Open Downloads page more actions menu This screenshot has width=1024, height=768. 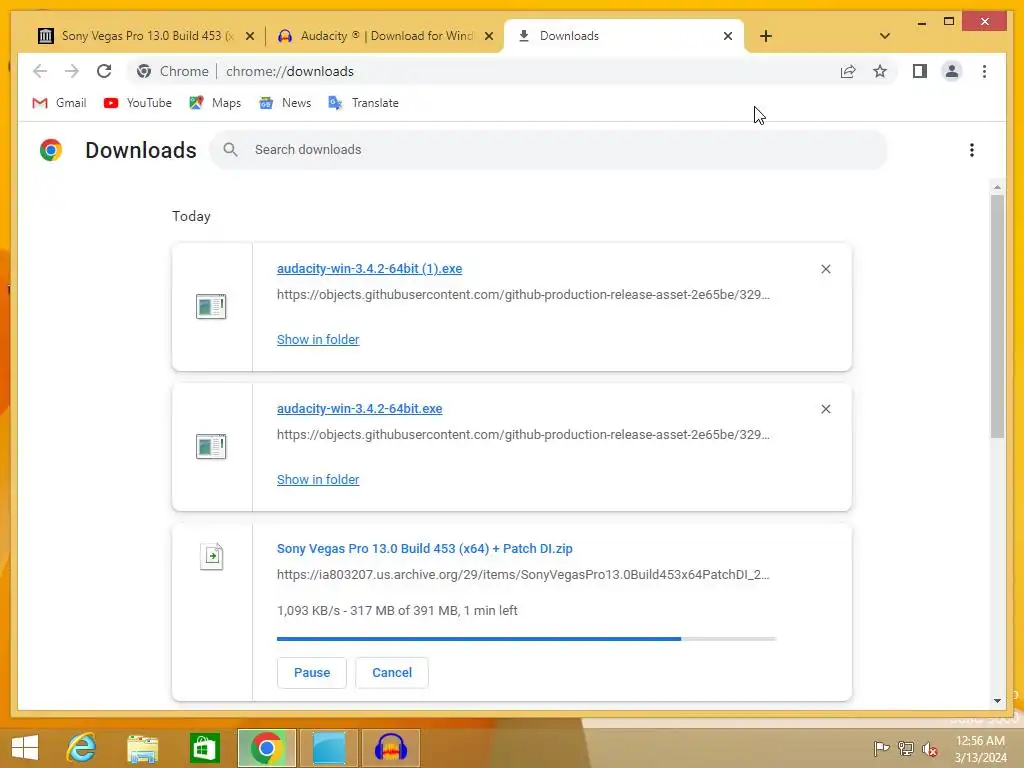(x=972, y=150)
